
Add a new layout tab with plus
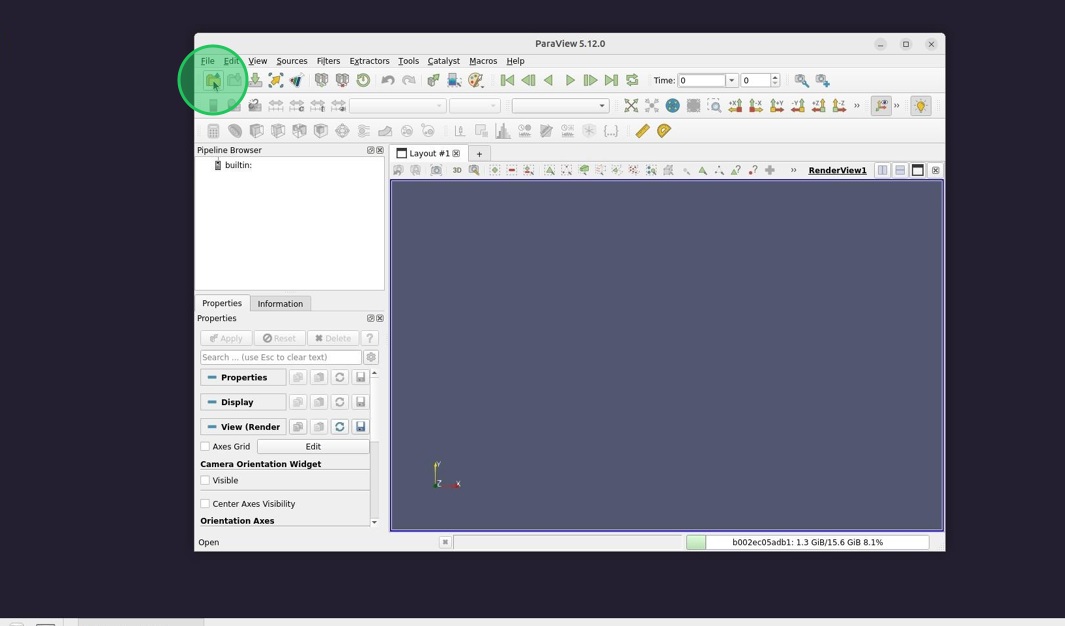(479, 154)
